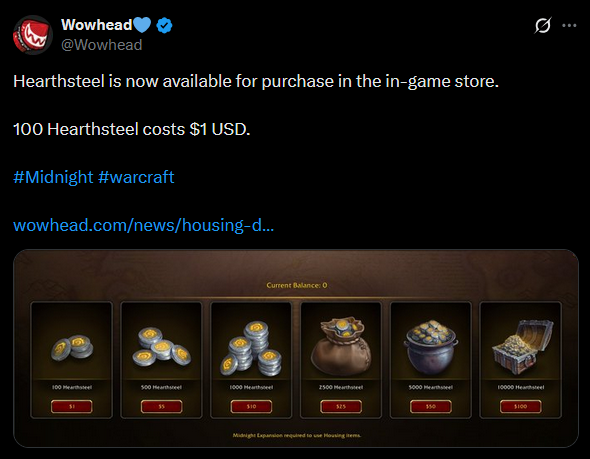Follow the wowhead.com news link
Viewport: 590px width, 459px height.
point(143,225)
